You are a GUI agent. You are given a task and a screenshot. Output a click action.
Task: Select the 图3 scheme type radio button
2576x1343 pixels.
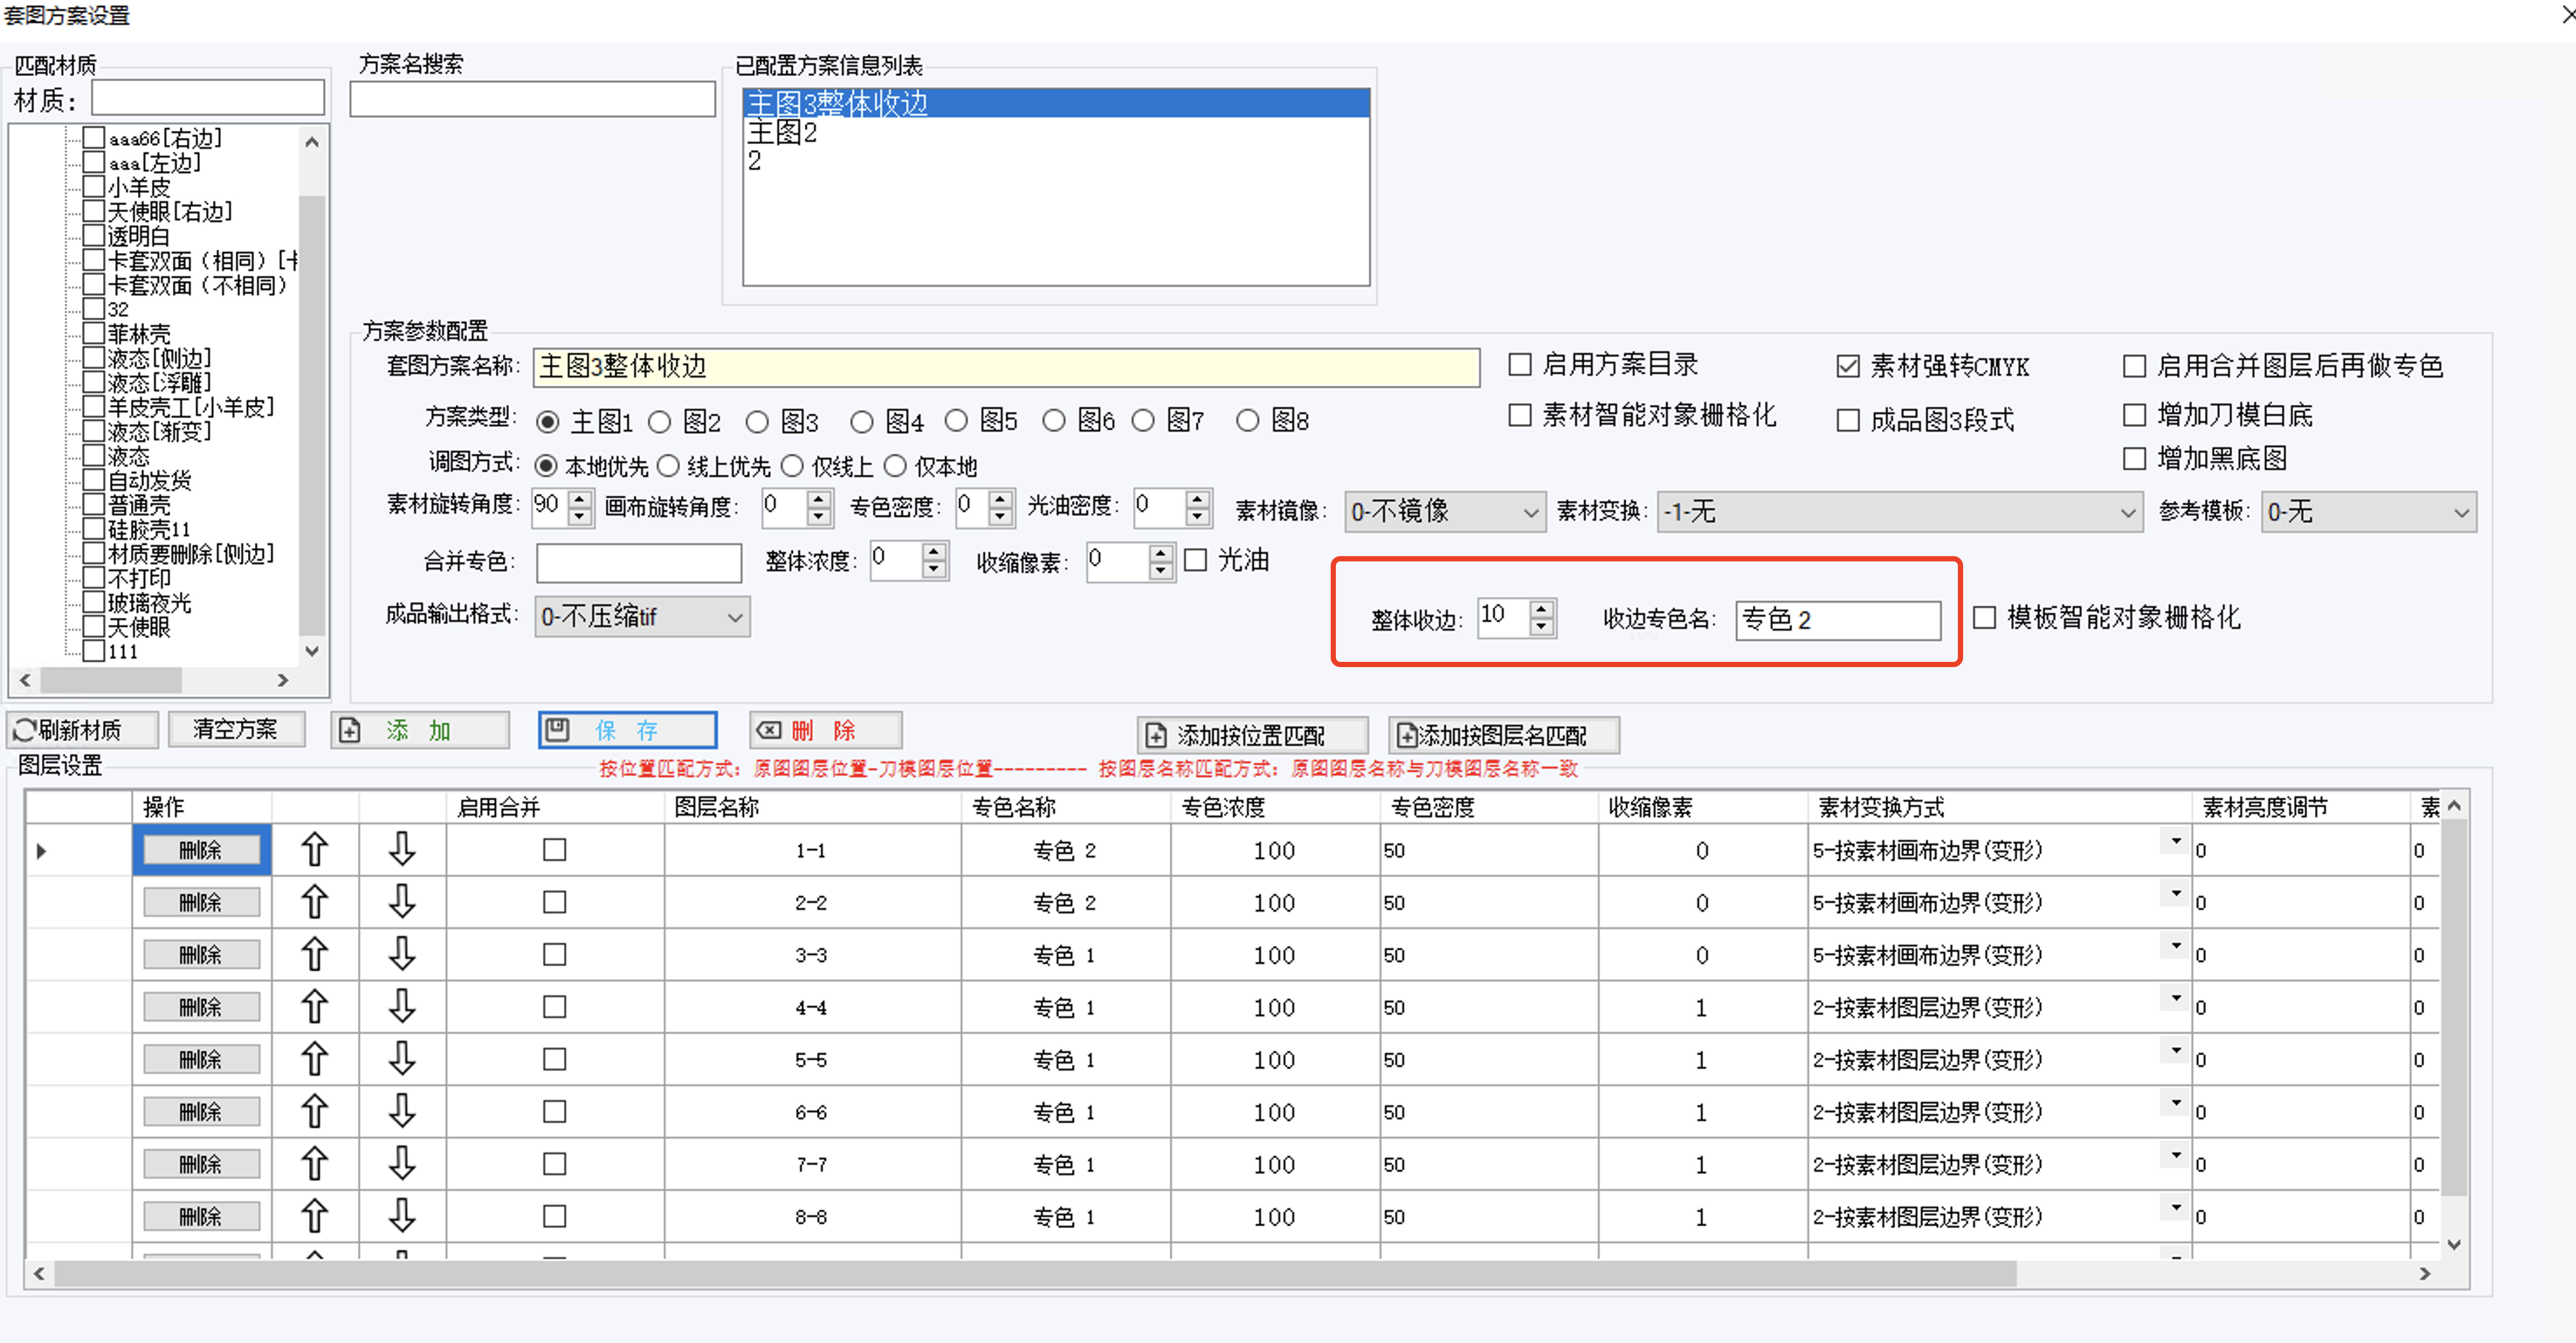(x=757, y=422)
